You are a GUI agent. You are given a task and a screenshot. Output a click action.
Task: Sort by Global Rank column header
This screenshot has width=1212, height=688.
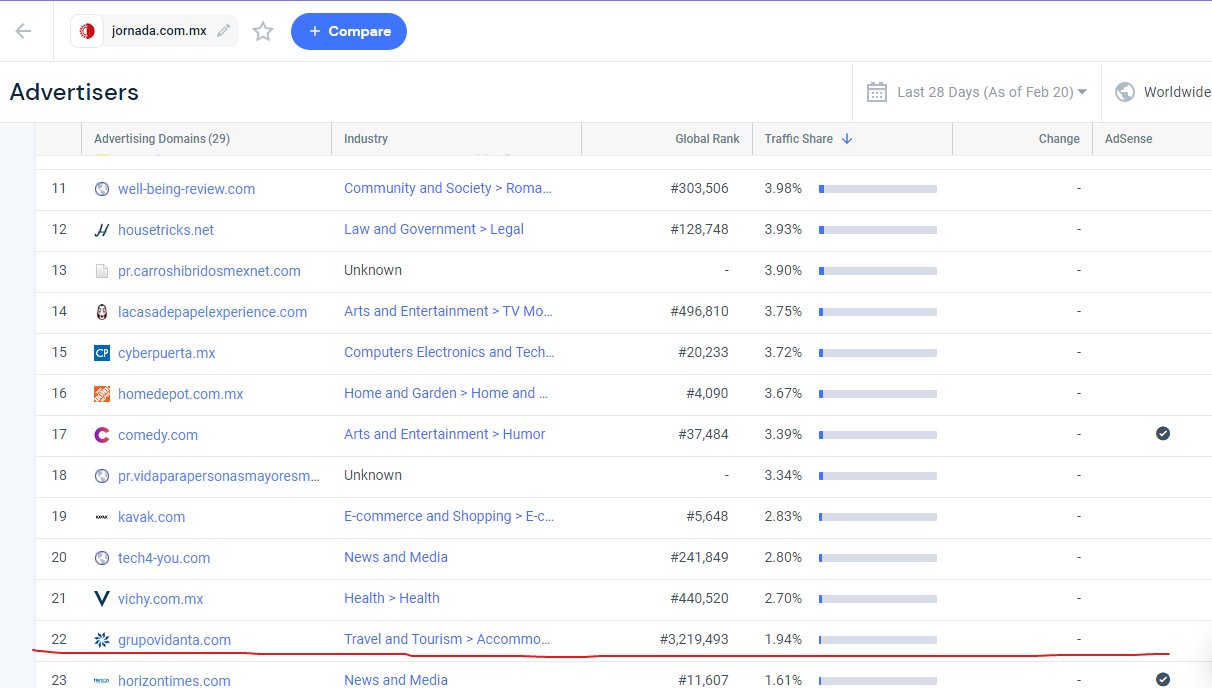(x=707, y=139)
